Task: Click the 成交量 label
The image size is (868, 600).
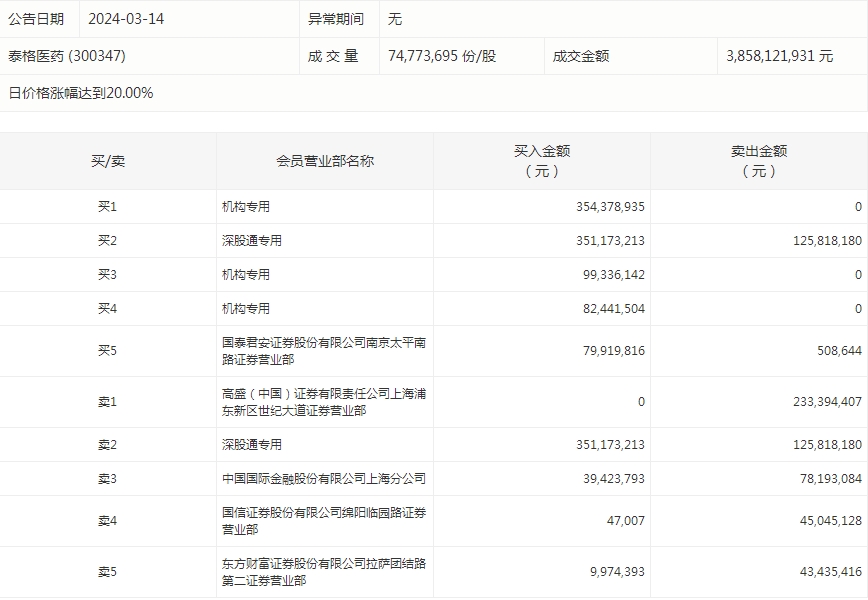Action: click(x=333, y=56)
